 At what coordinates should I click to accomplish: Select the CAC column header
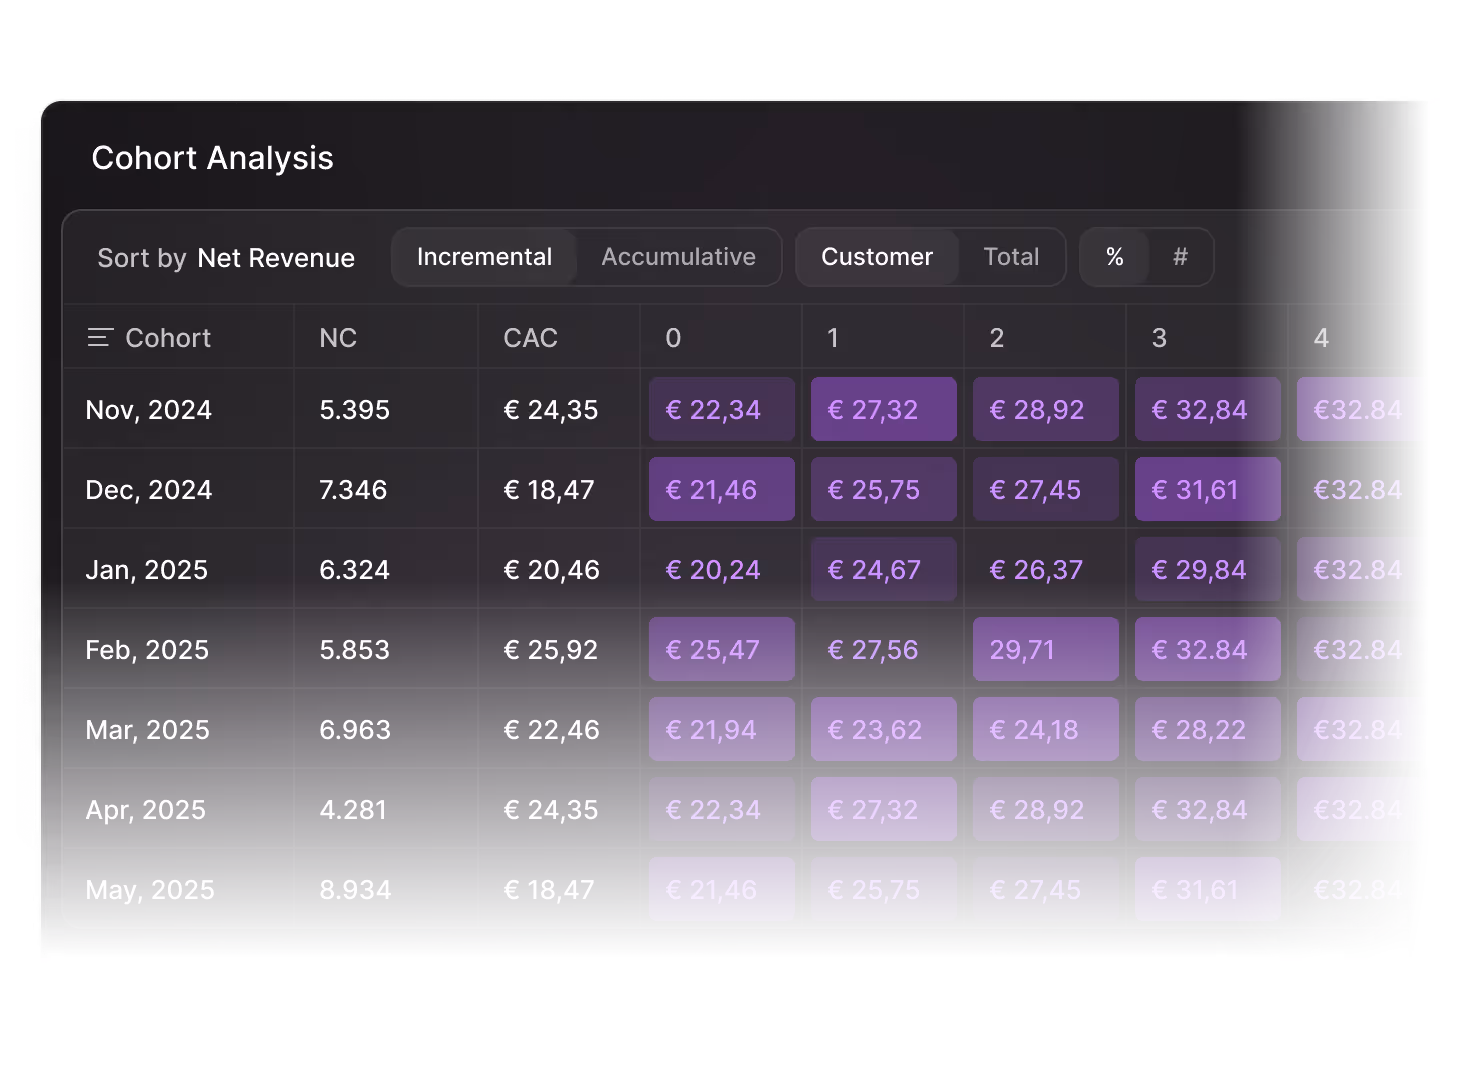530,338
